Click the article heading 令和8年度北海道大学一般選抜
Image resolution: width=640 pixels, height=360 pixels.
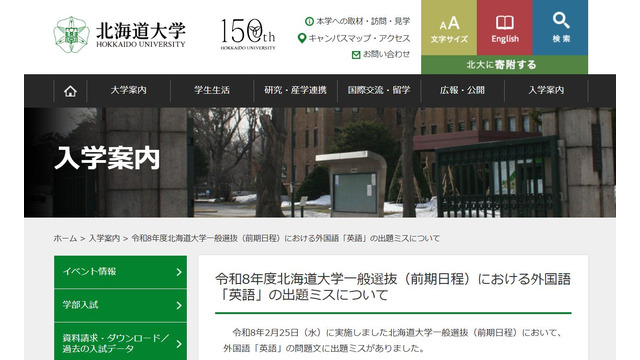(x=393, y=287)
